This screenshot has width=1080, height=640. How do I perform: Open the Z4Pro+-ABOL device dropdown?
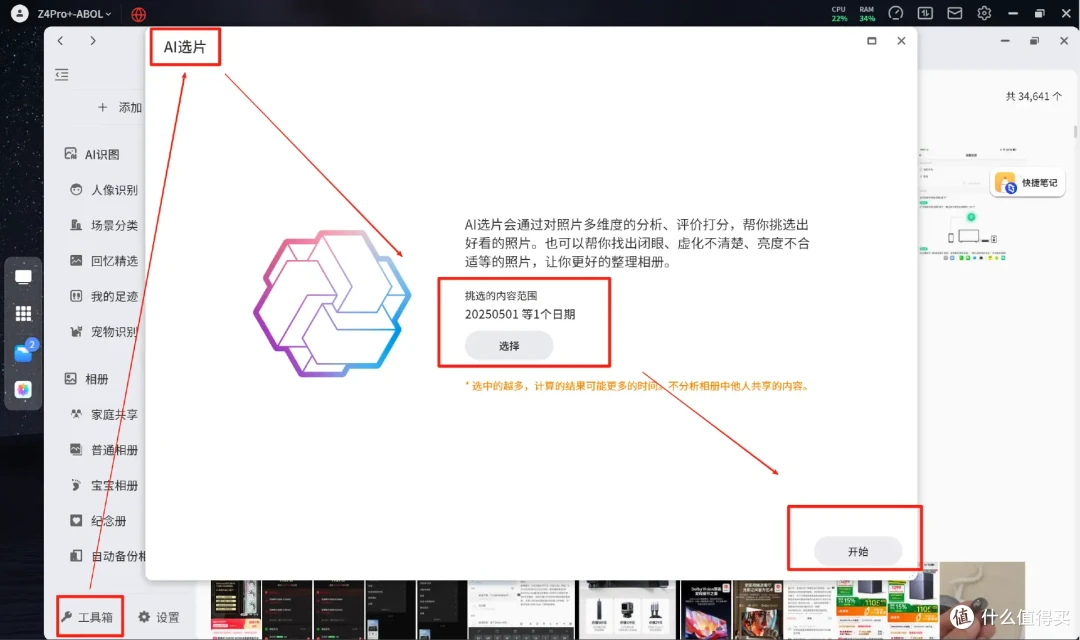point(74,14)
